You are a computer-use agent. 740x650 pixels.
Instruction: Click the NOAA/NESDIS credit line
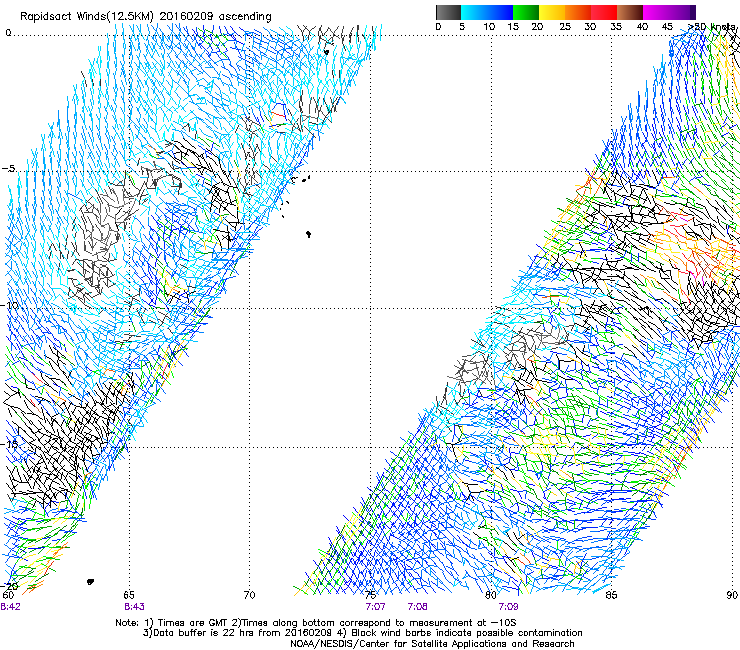tap(432, 644)
